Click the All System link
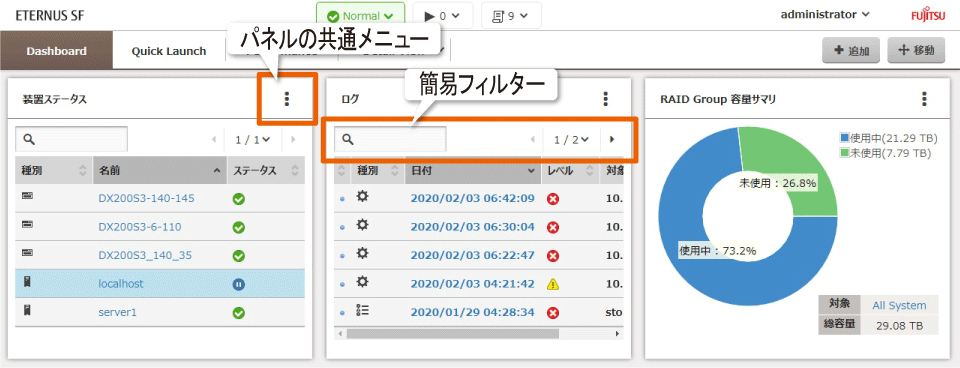This screenshot has height=368, width=960. tap(899, 306)
